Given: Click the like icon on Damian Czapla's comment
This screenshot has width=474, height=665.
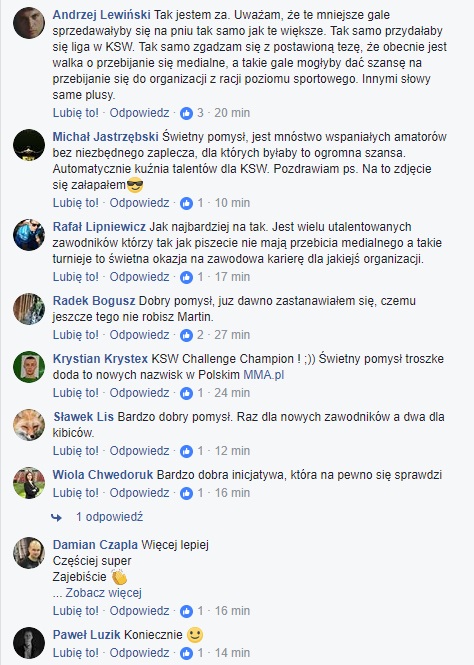Looking at the screenshot, I should (186, 611).
